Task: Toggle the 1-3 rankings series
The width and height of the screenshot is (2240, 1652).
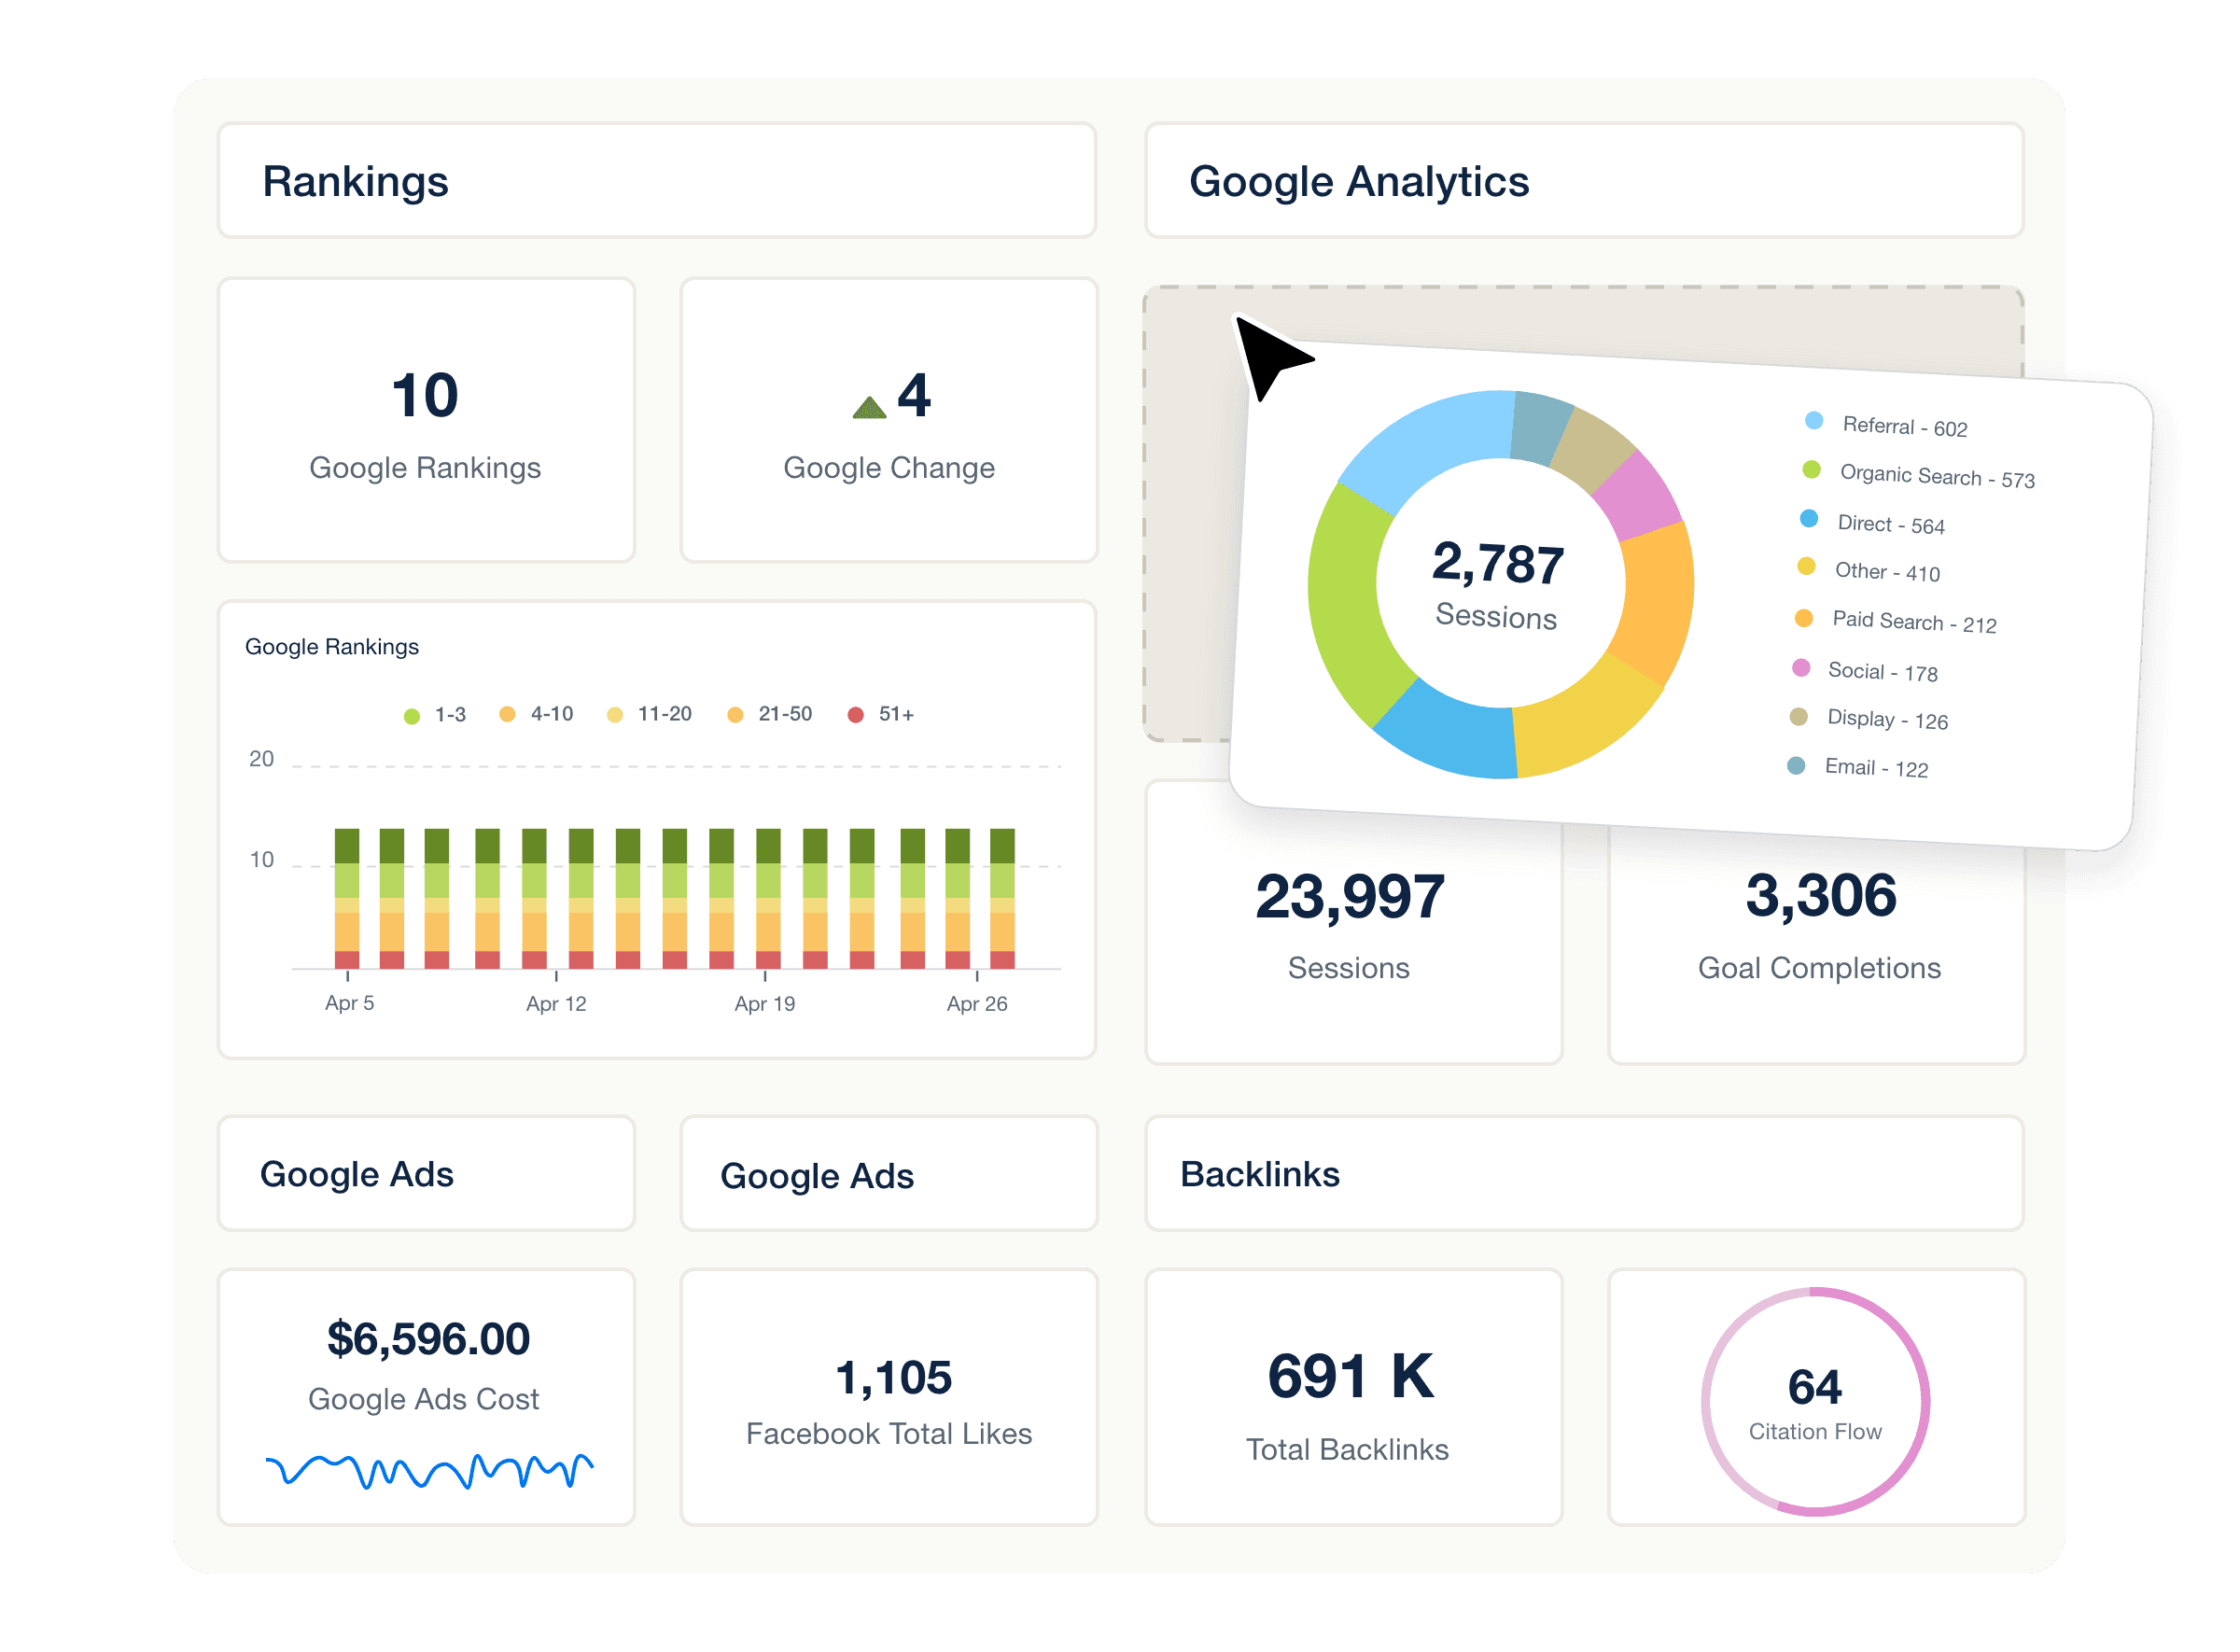Action: point(411,714)
